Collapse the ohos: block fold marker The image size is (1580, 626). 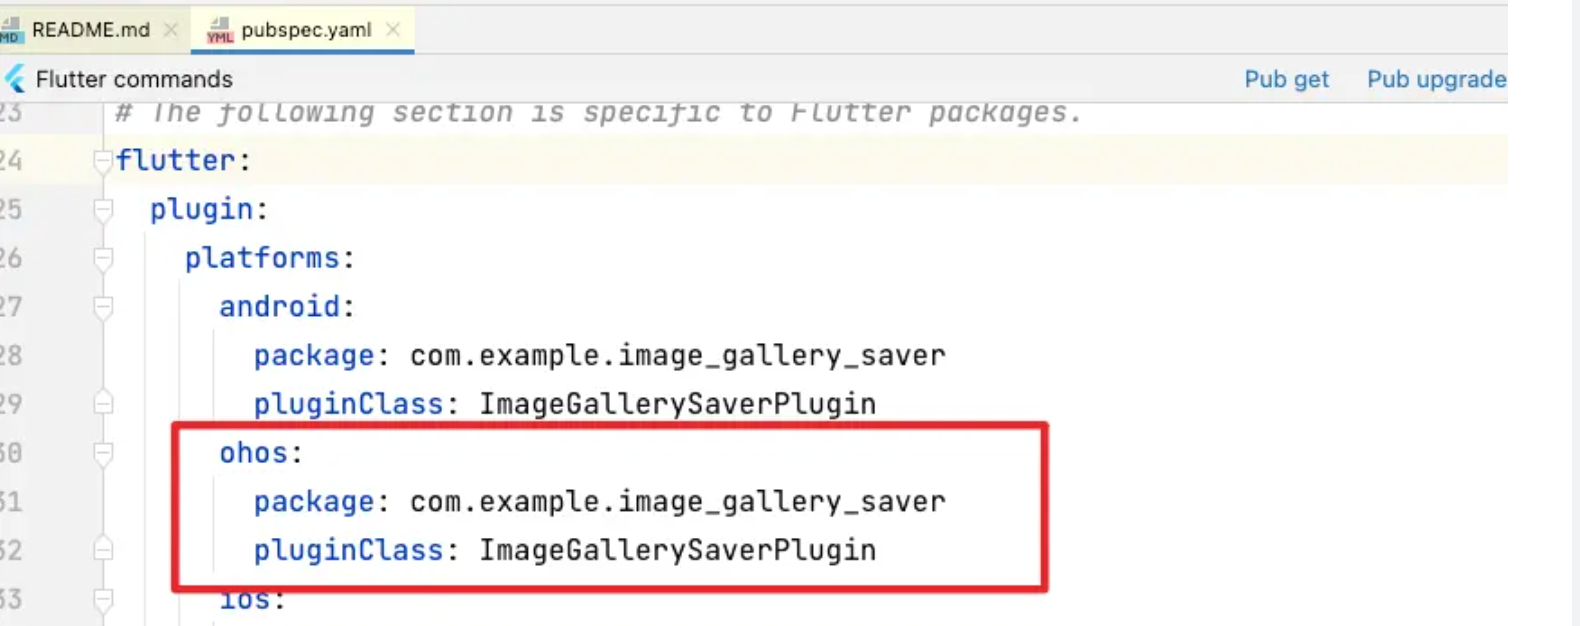pos(102,453)
